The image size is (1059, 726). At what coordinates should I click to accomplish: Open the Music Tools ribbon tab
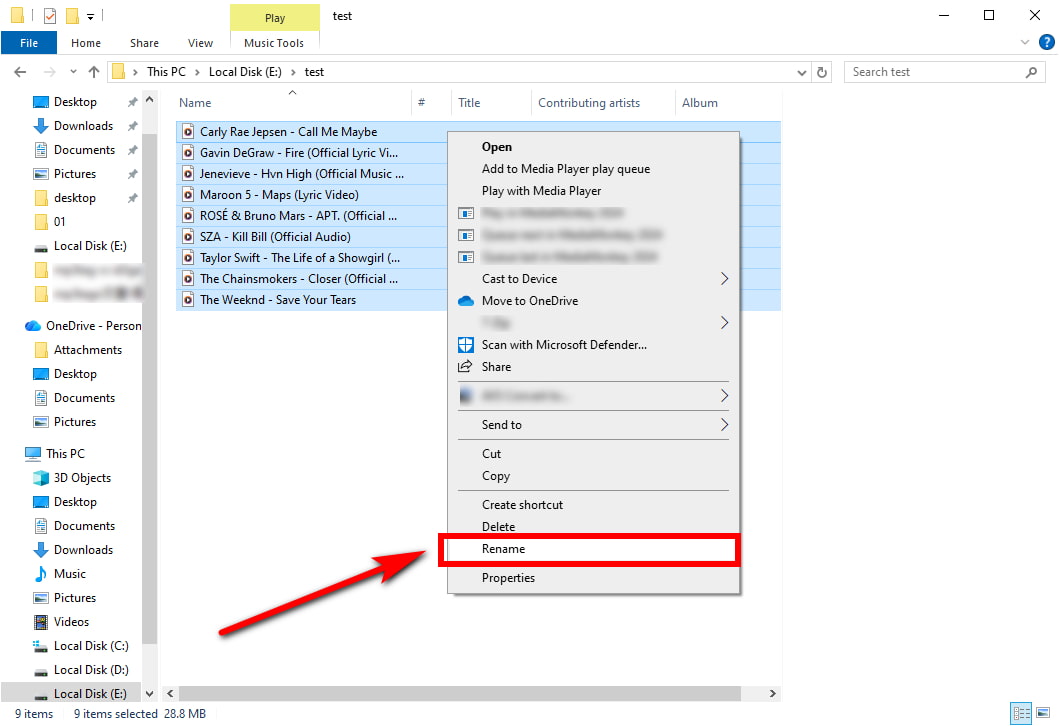pyautogui.click(x=274, y=43)
